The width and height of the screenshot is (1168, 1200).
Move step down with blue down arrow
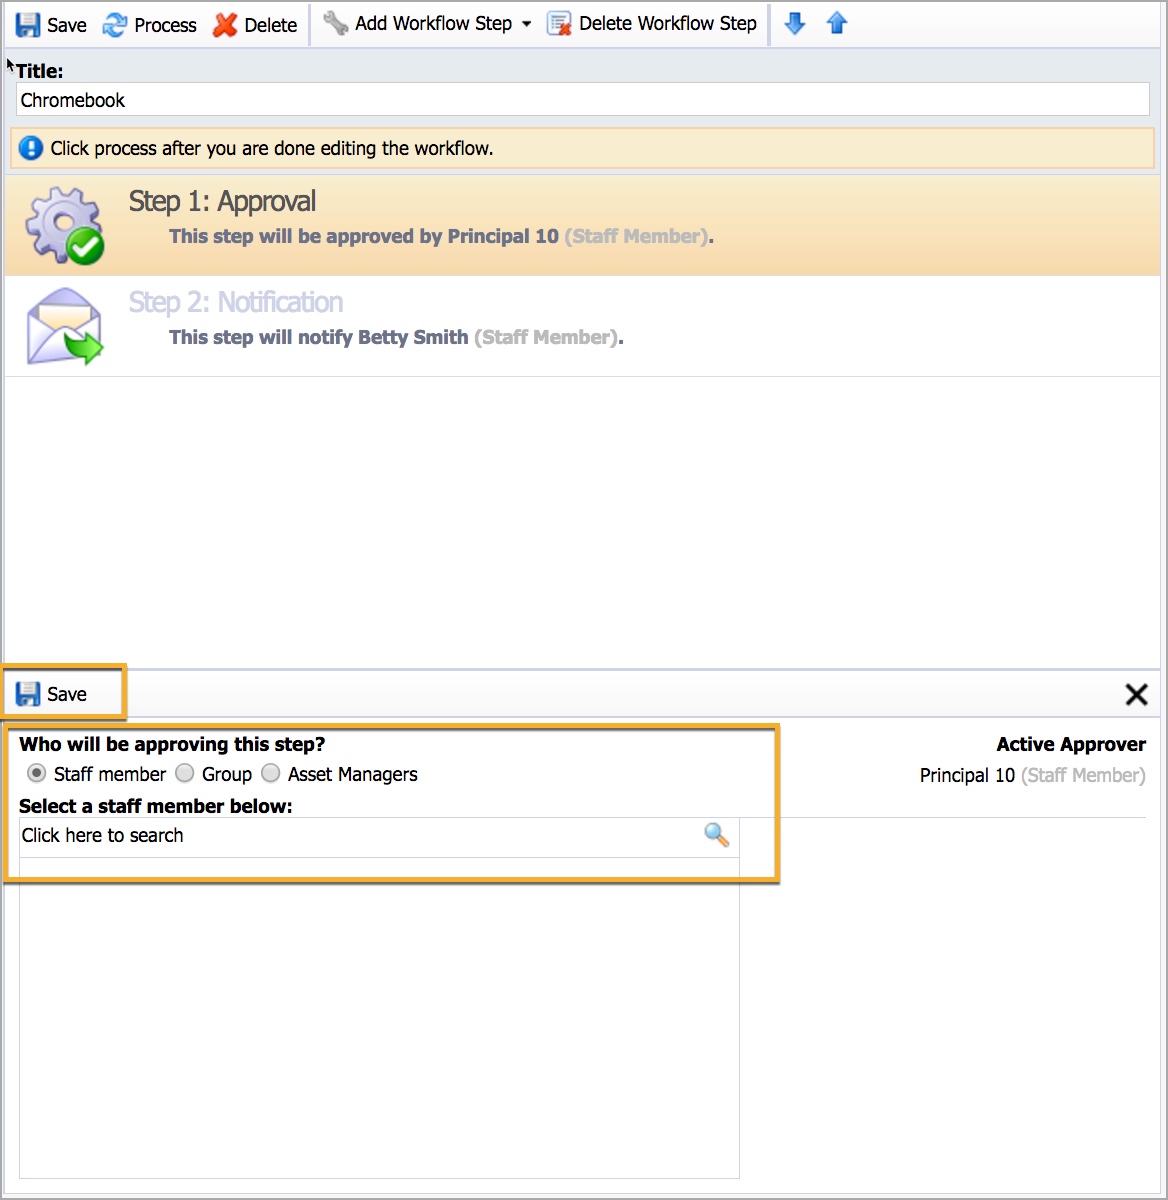tap(795, 23)
